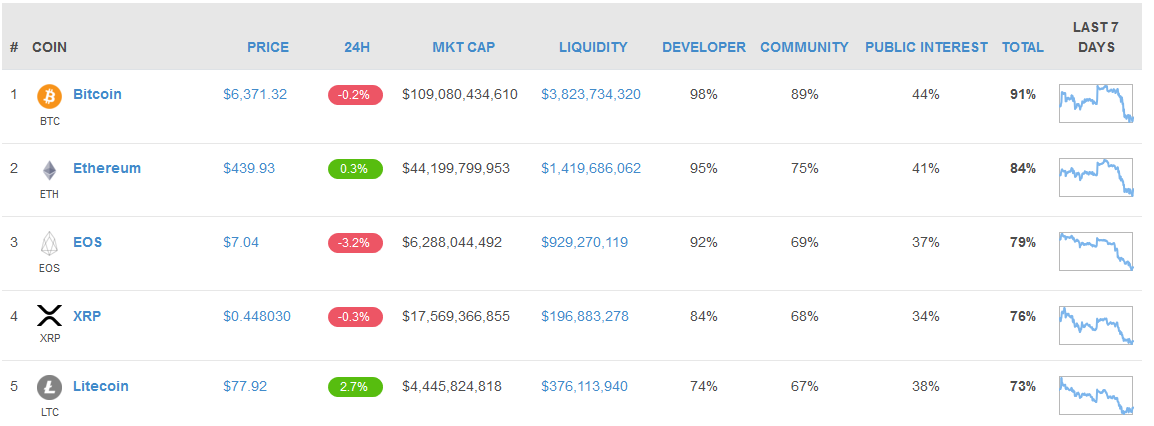Click Bitcoin community score 89%
Viewport: 1154px width, 426px height.
point(804,94)
